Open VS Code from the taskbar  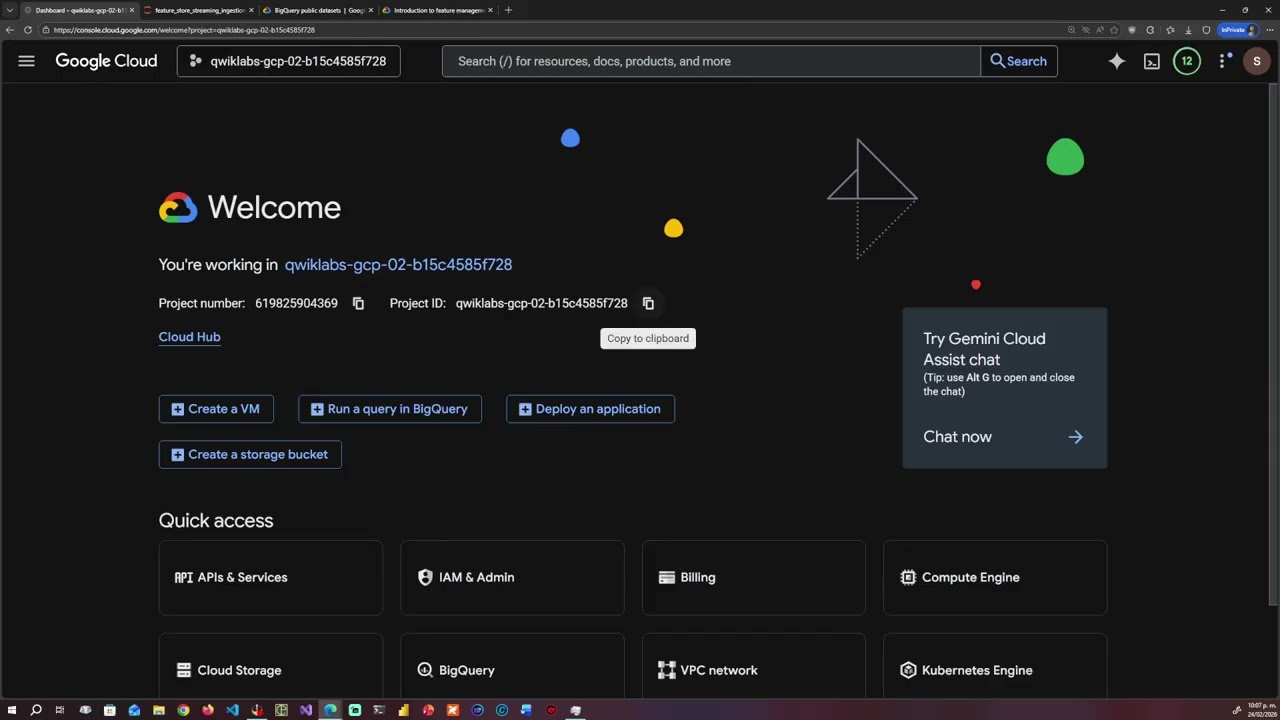(232, 710)
